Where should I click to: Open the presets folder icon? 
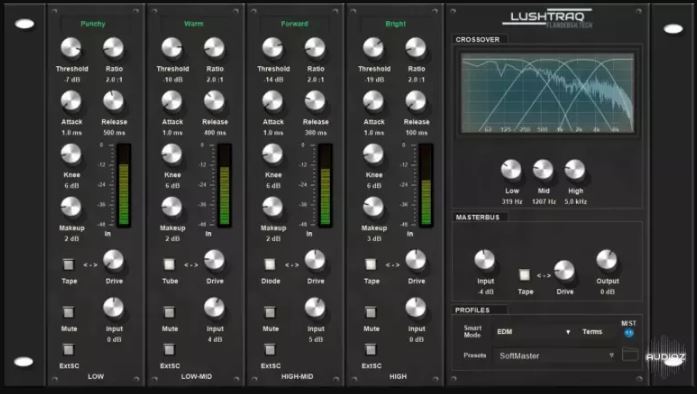click(630, 354)
